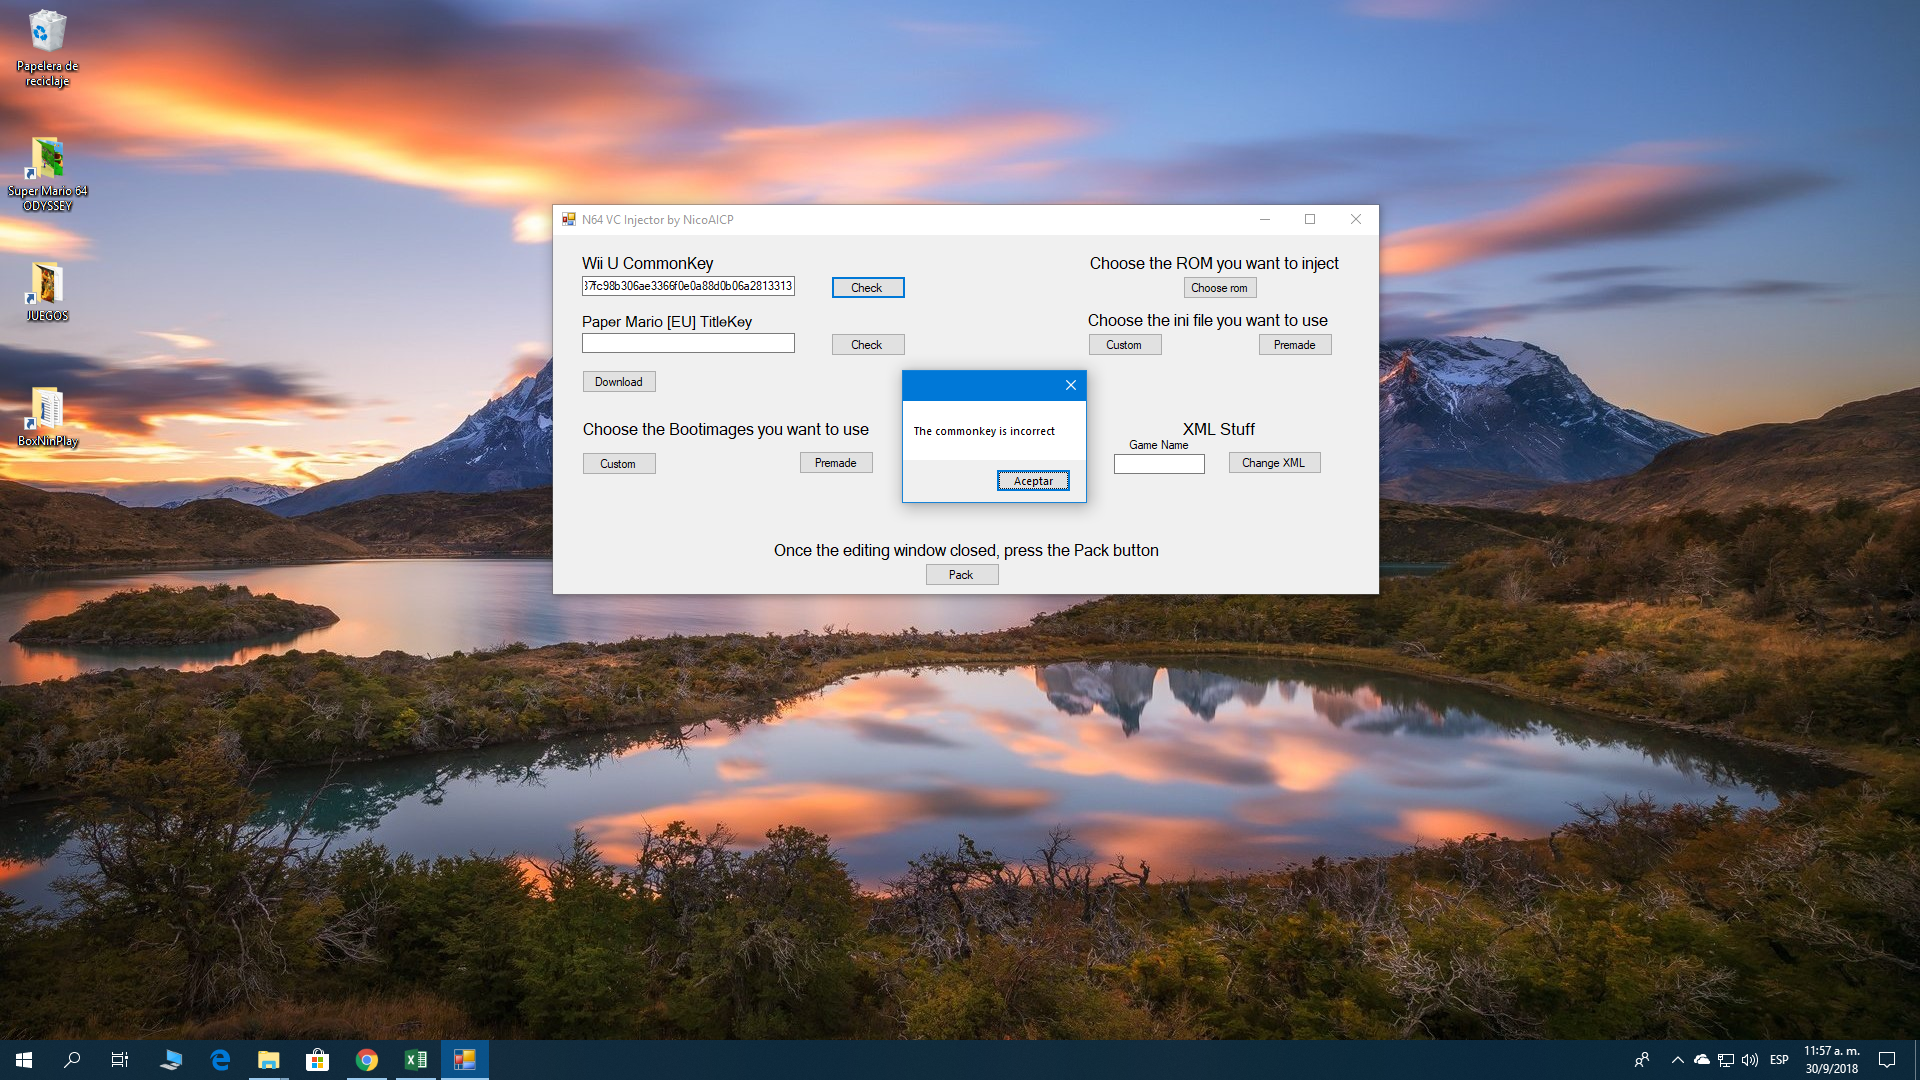Click the 'XML Stuff' heading
Screen dimensions: 1920x1080
click(x=1219, y=430)
